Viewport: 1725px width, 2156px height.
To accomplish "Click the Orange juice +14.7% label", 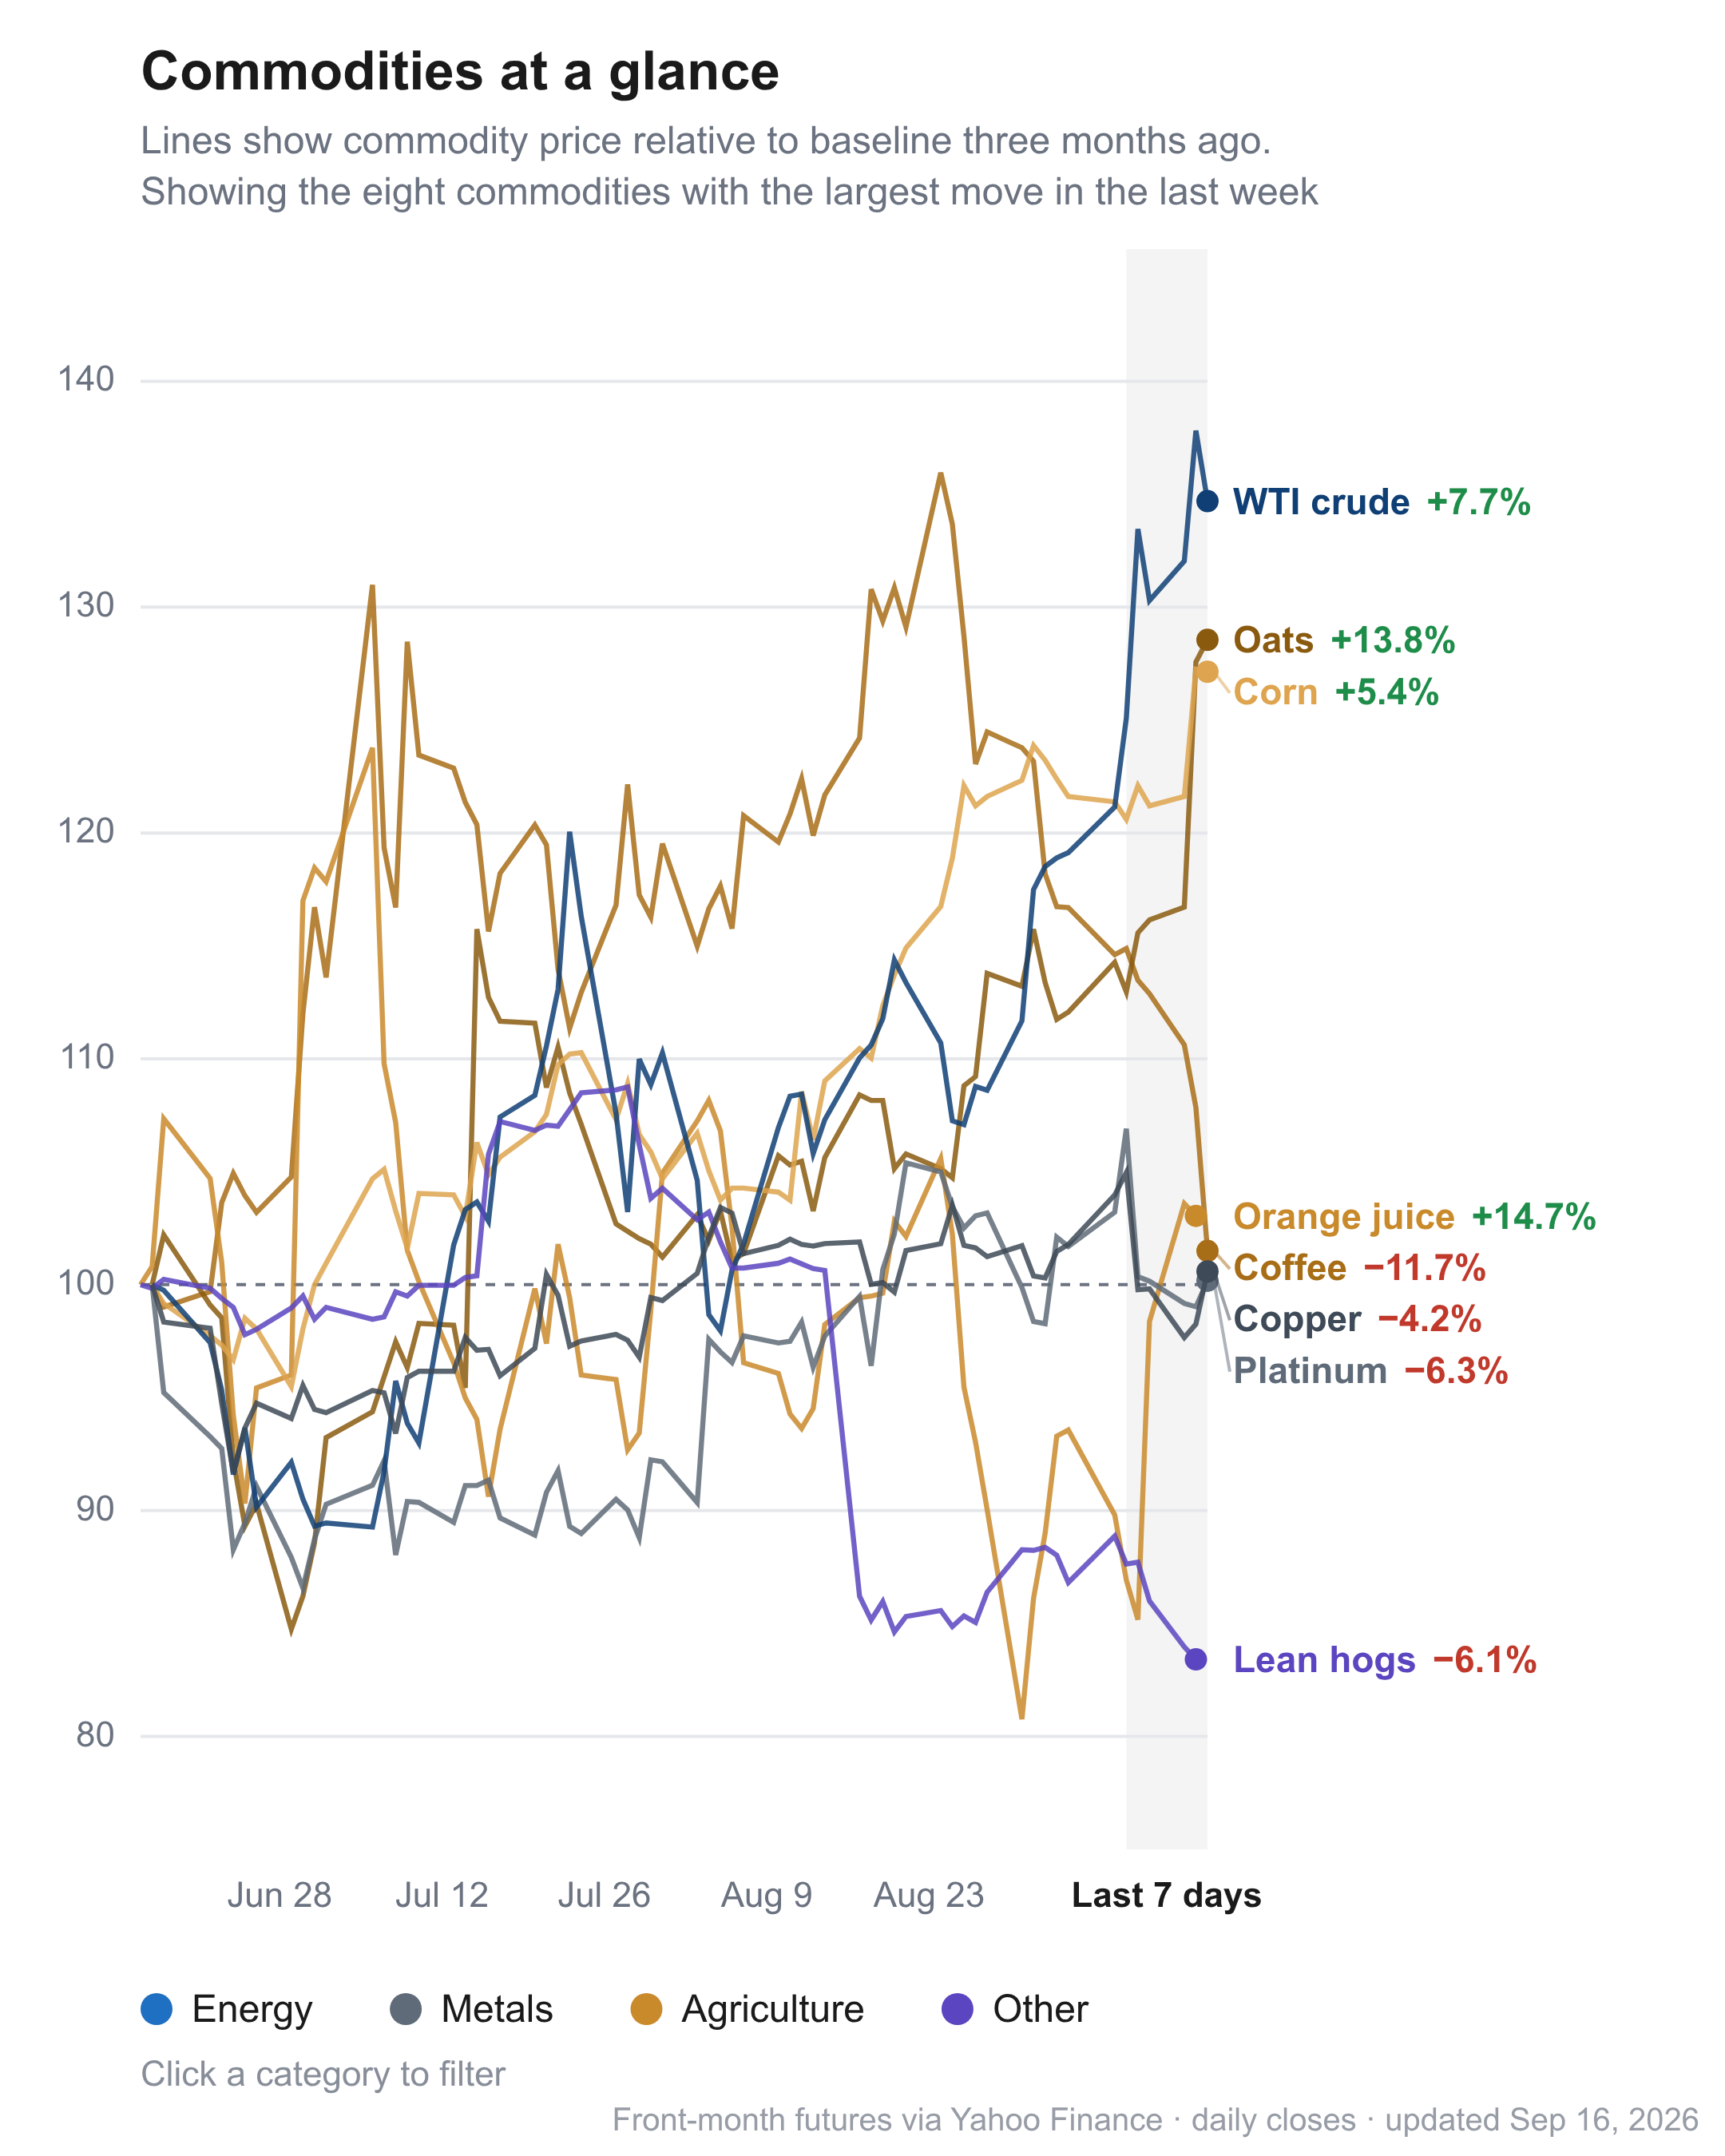I will coord(1414,1217).
